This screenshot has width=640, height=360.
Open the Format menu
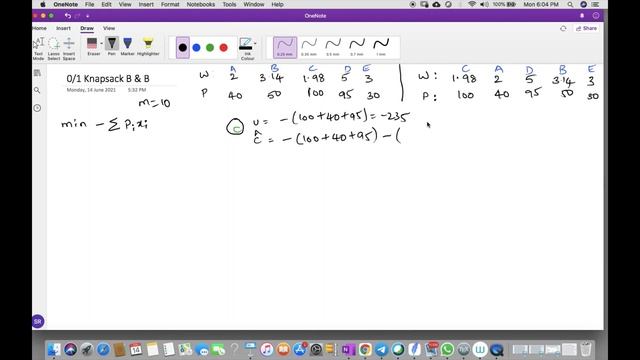coord(170,4)
